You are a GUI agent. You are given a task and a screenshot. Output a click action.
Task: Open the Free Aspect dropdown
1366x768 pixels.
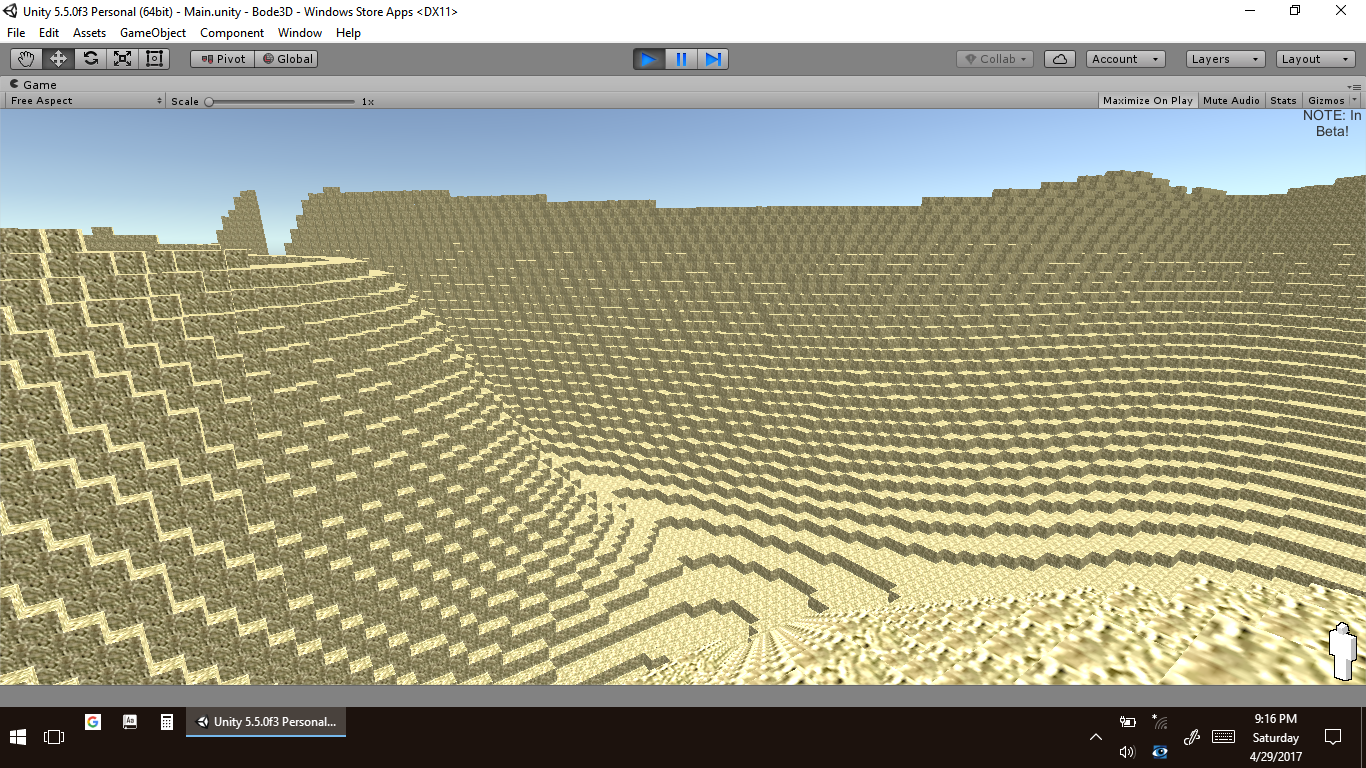pyautogui.click(x=86, y=101)
